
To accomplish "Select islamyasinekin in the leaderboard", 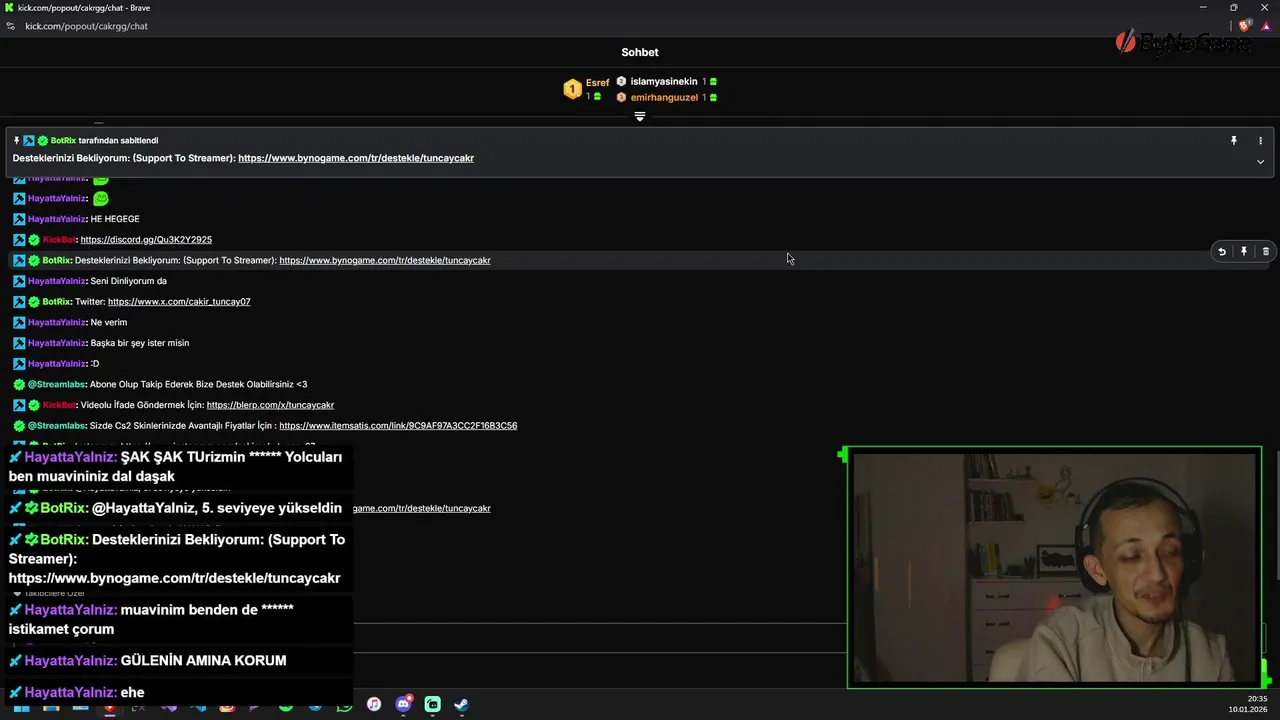I will 664,82.
